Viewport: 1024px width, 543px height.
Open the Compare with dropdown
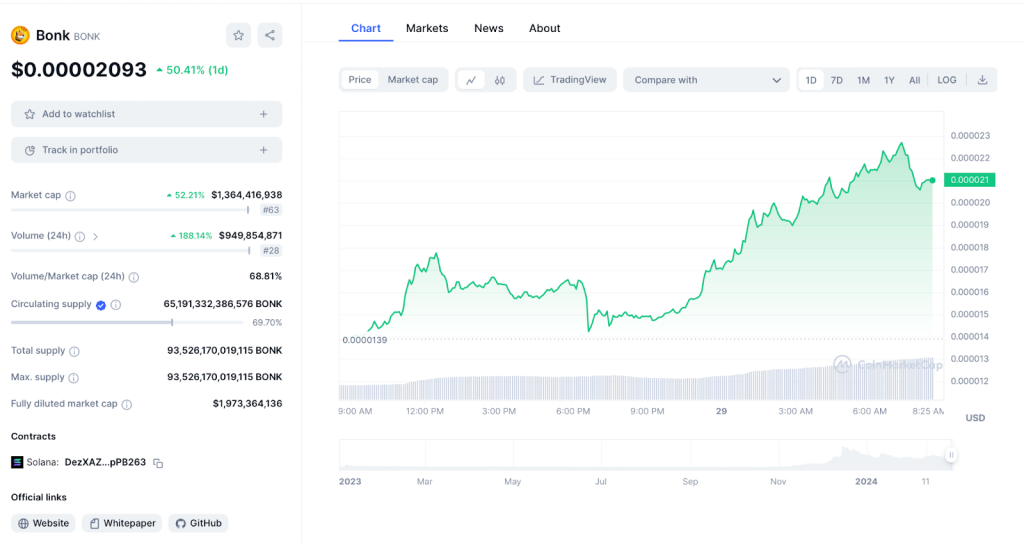(x=706, y=80)
